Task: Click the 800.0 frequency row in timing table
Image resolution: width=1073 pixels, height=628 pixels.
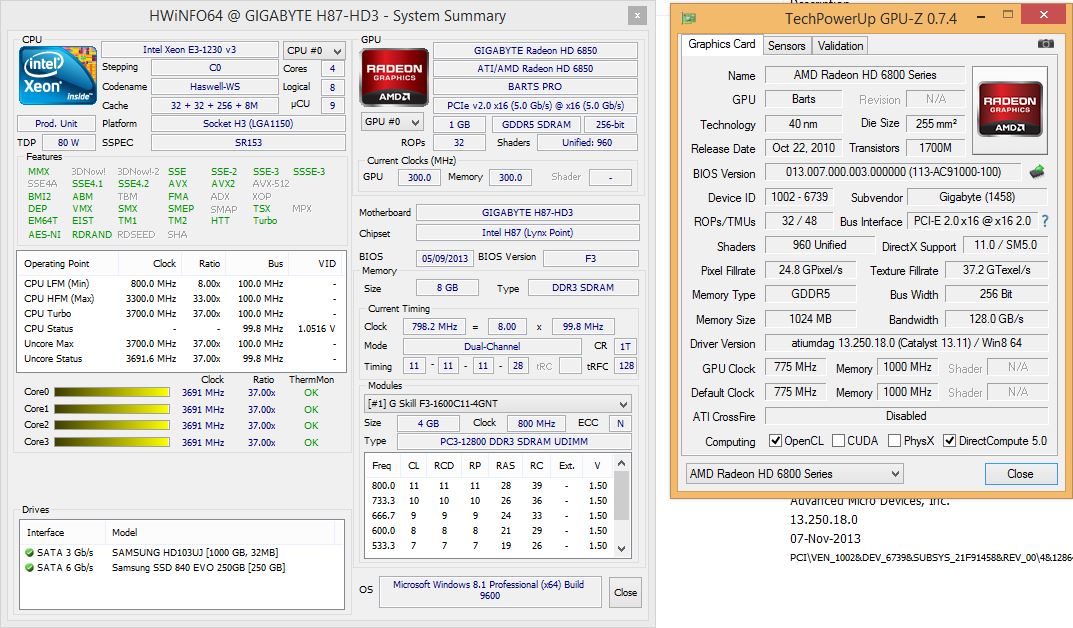Action: pyautogui.click(x=489, y=485)
